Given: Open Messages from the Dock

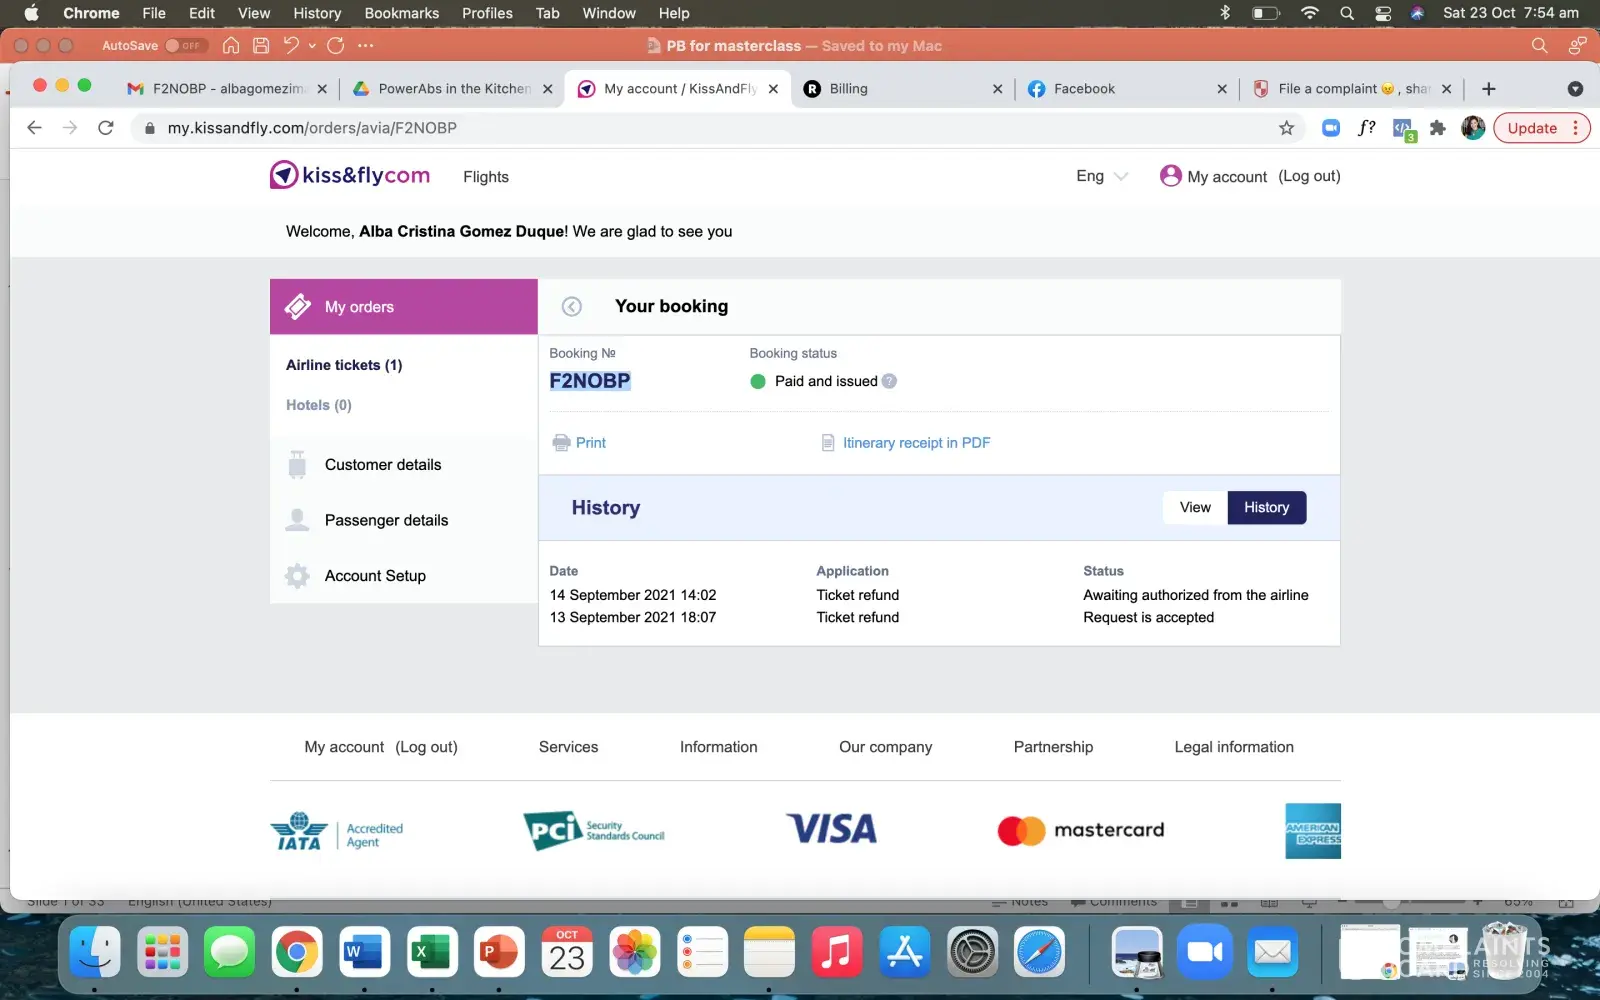Looking at the screenshot, I should click(229, 951).
